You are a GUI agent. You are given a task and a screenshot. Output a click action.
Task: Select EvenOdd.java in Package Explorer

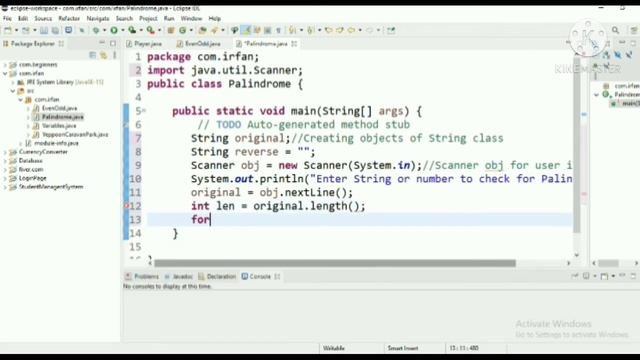tap(59, 108)
